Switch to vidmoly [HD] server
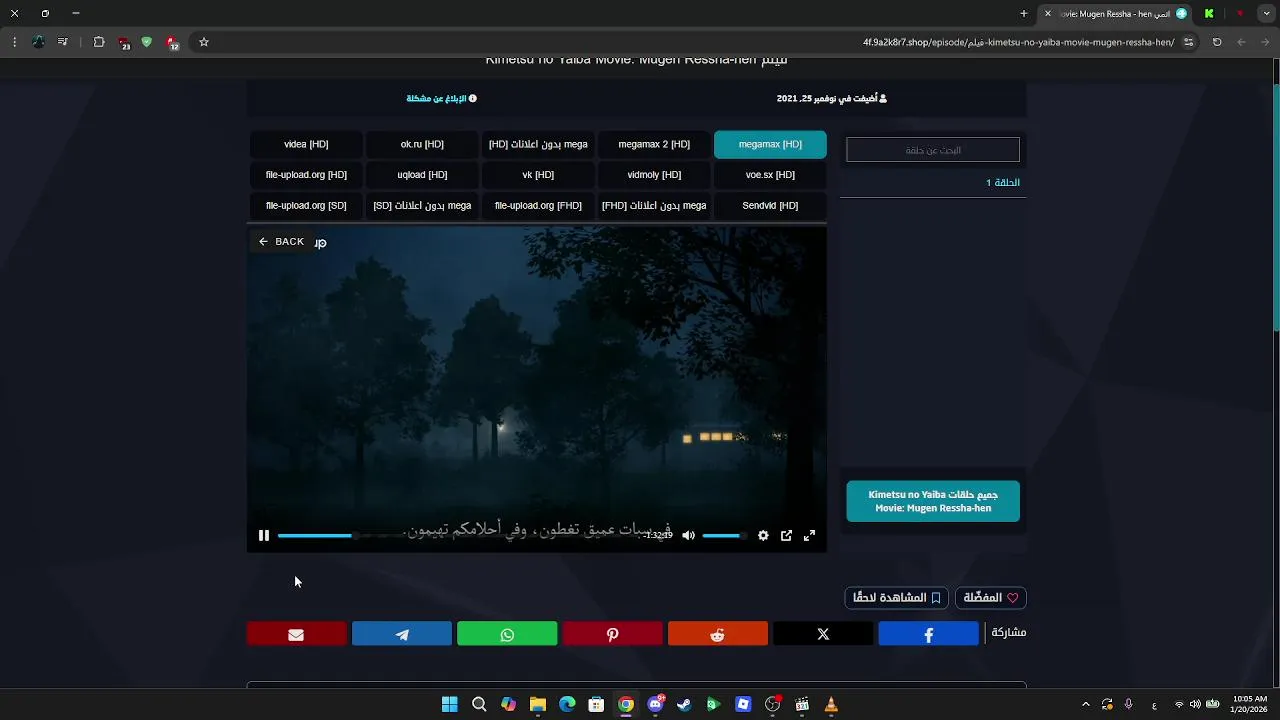 coord(654,175)
